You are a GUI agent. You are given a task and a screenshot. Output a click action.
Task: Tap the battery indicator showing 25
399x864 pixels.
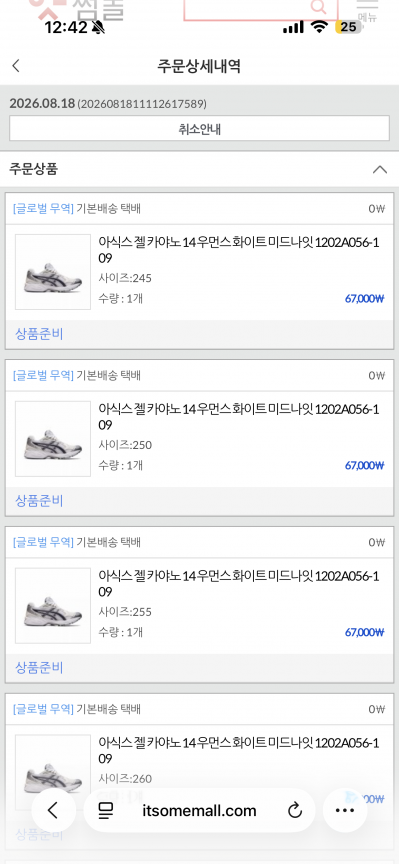coord(348,27)
